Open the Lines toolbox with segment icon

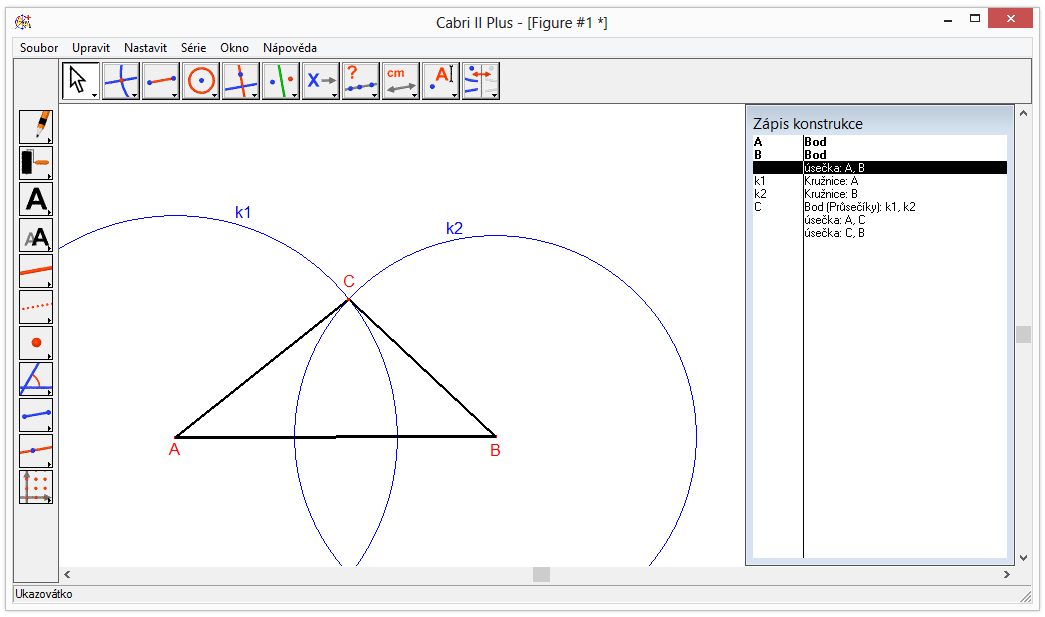coord(161,81)
